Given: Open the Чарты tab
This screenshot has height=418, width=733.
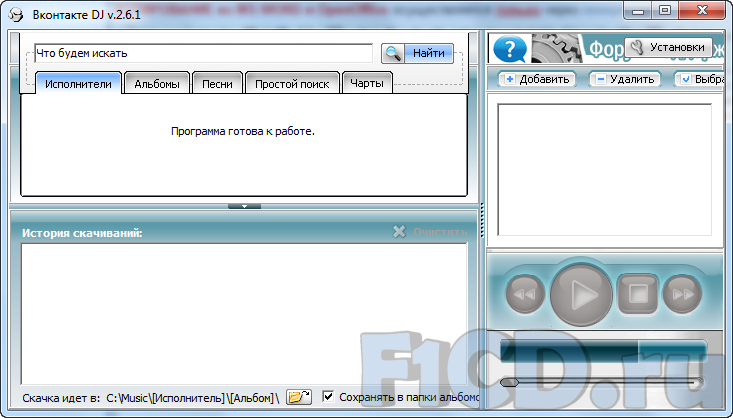Looking at the screenshot, I should (367, 83).
